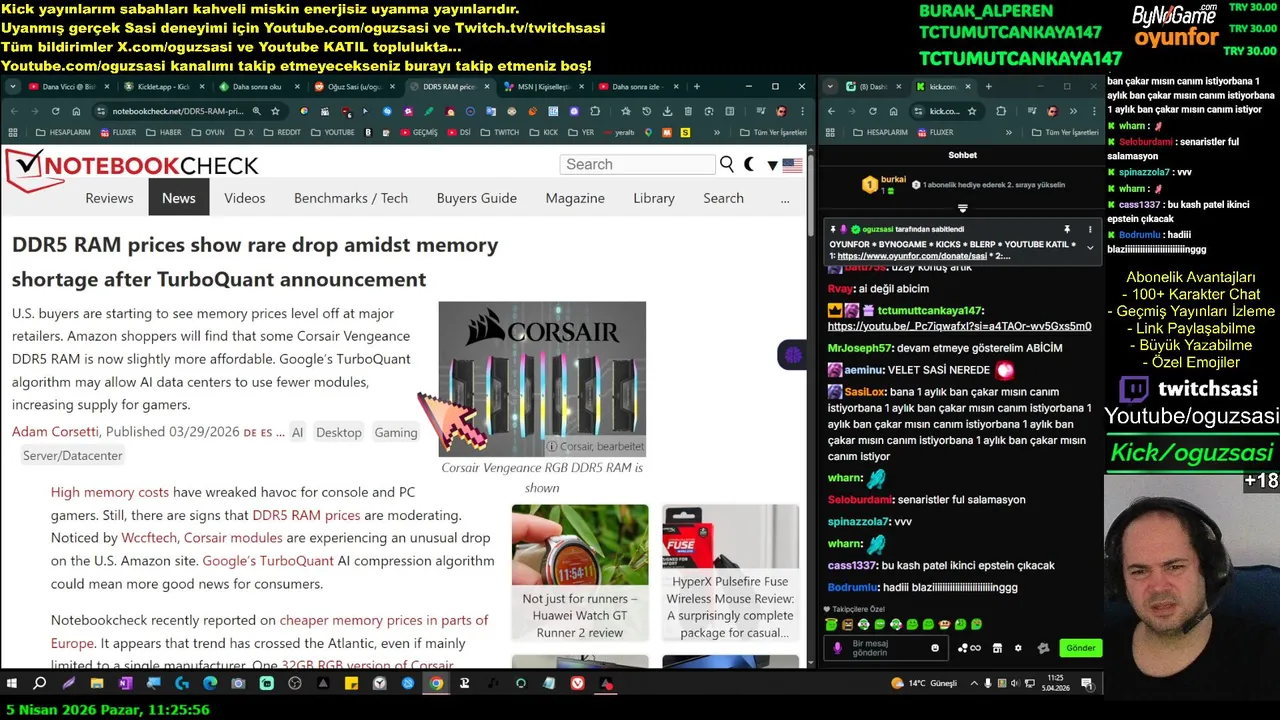Follow the DDR5 RAM prices link
Image resolution: width=1280 pixels, height=720 pixels.
tap(306, 515)
